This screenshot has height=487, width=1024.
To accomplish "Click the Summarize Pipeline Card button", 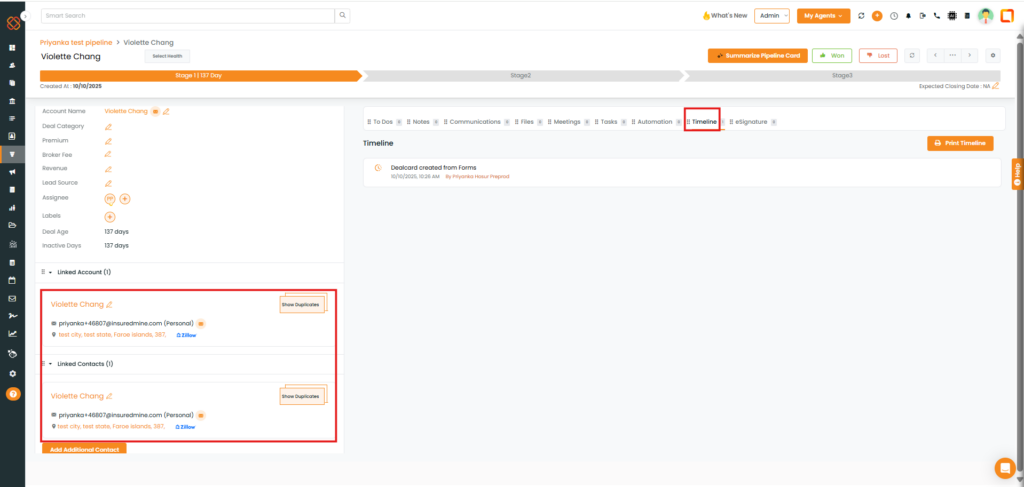I will [x=757, y=56].
